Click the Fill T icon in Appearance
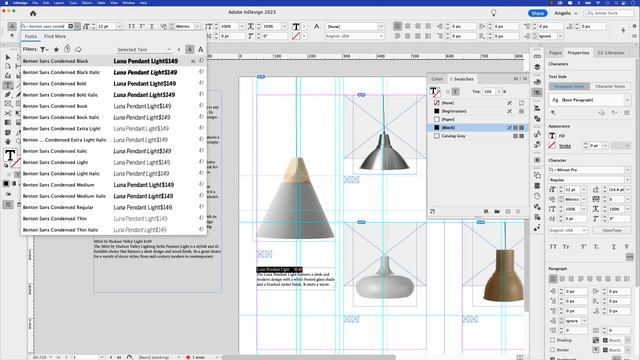Screen dimensions: 640x360 (x=552, y=136)
